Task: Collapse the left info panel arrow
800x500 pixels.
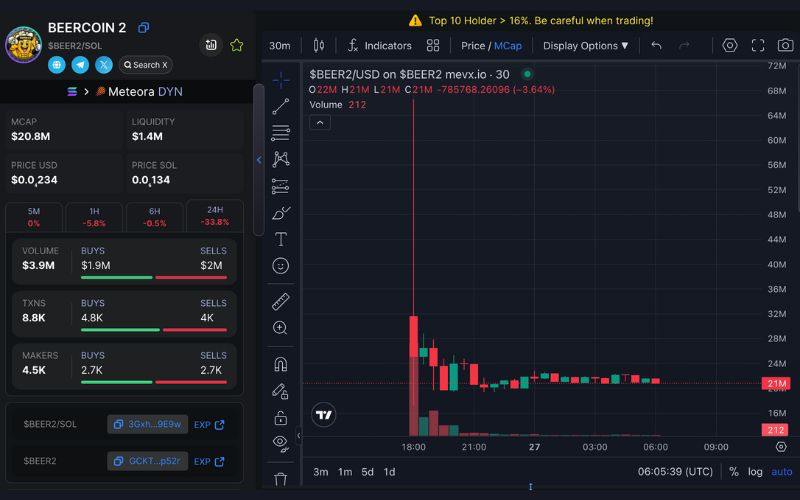Action: point(259,160)
